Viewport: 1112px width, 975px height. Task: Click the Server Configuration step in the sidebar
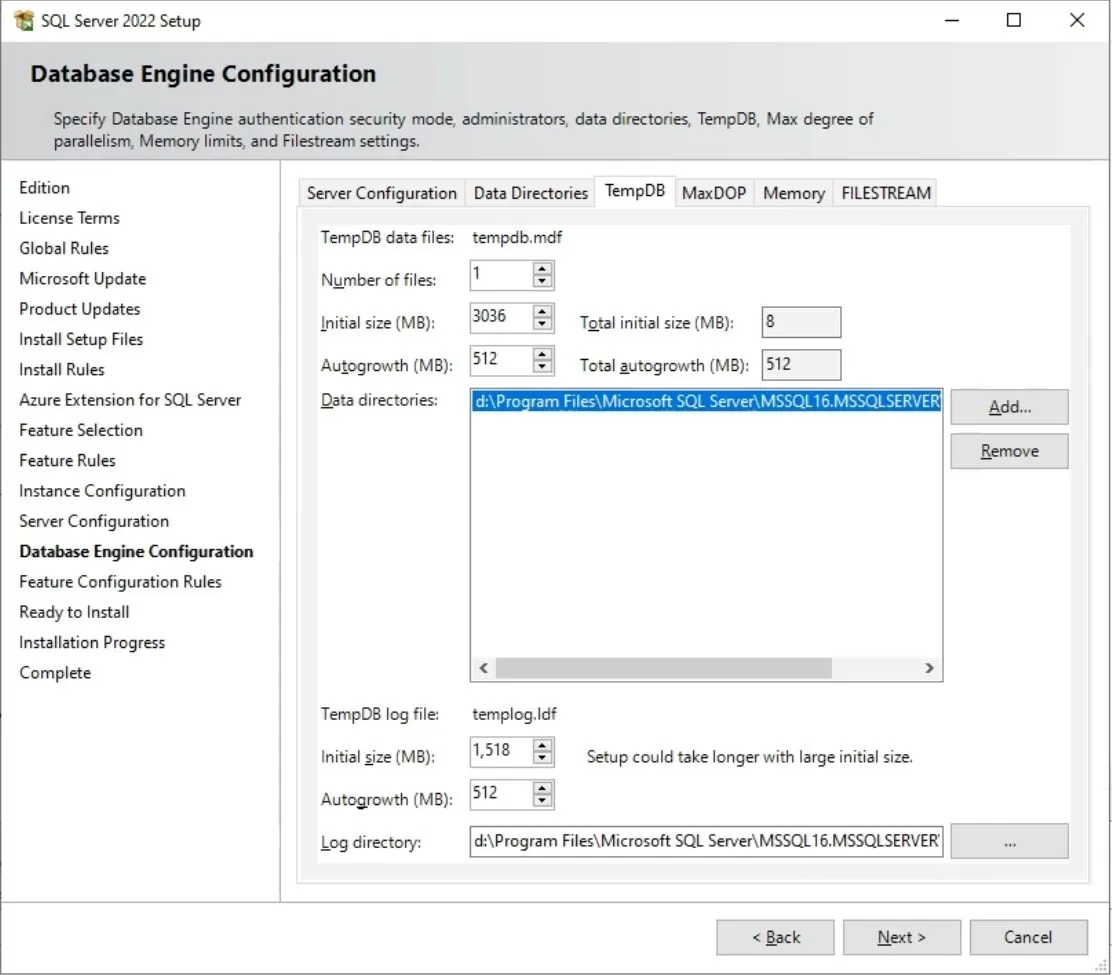94,522
